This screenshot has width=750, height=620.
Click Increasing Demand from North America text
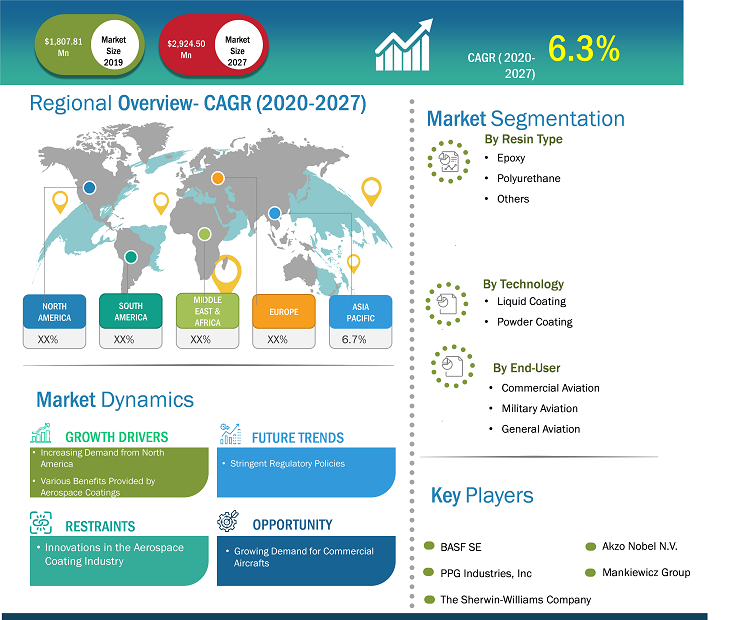coord(102,458)
